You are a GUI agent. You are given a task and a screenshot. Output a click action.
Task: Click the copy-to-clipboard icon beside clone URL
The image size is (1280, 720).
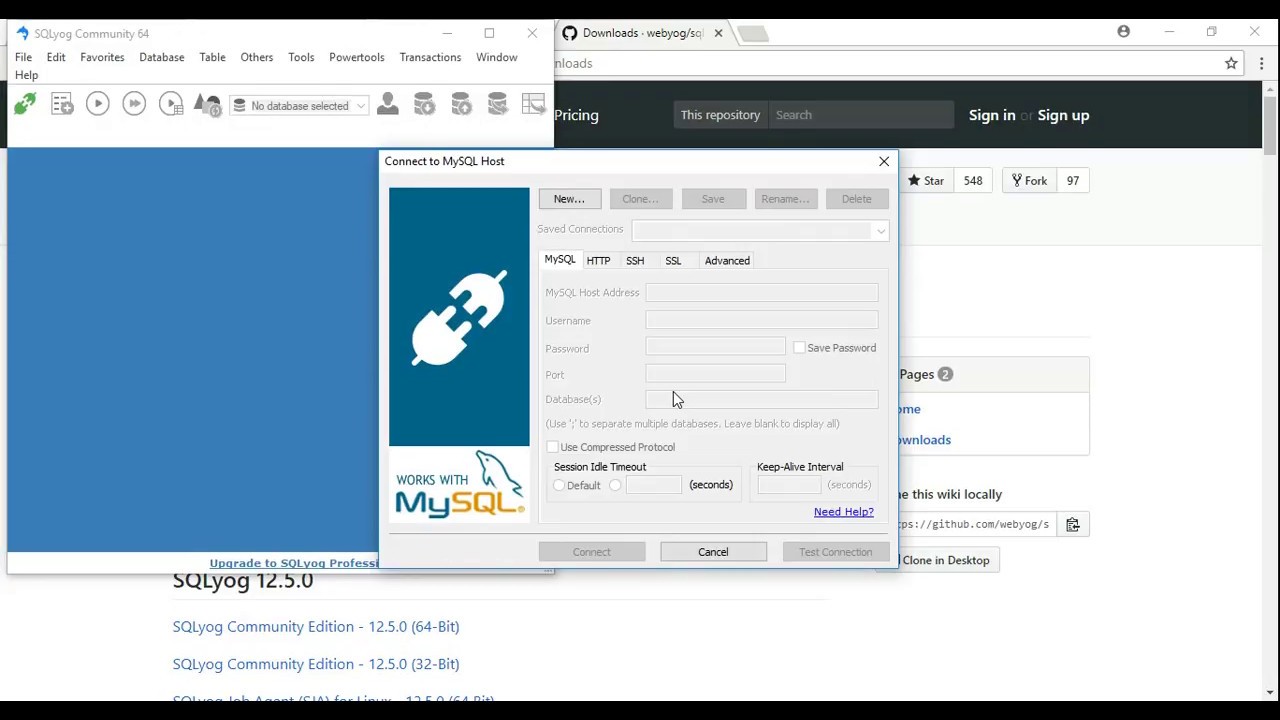[1073, 524]
